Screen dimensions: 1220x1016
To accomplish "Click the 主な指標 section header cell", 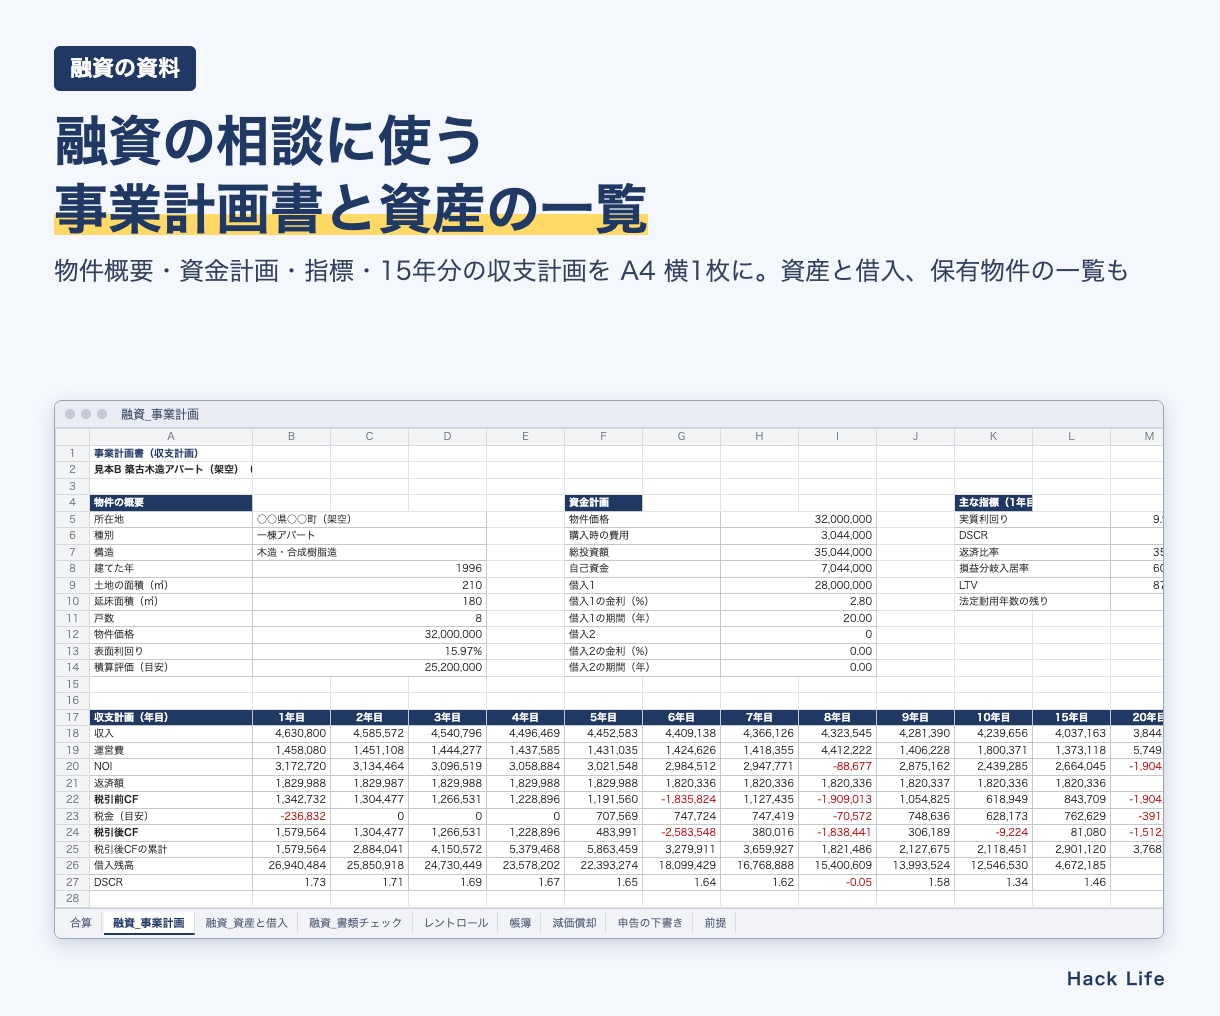I will (x=993, y=503).
